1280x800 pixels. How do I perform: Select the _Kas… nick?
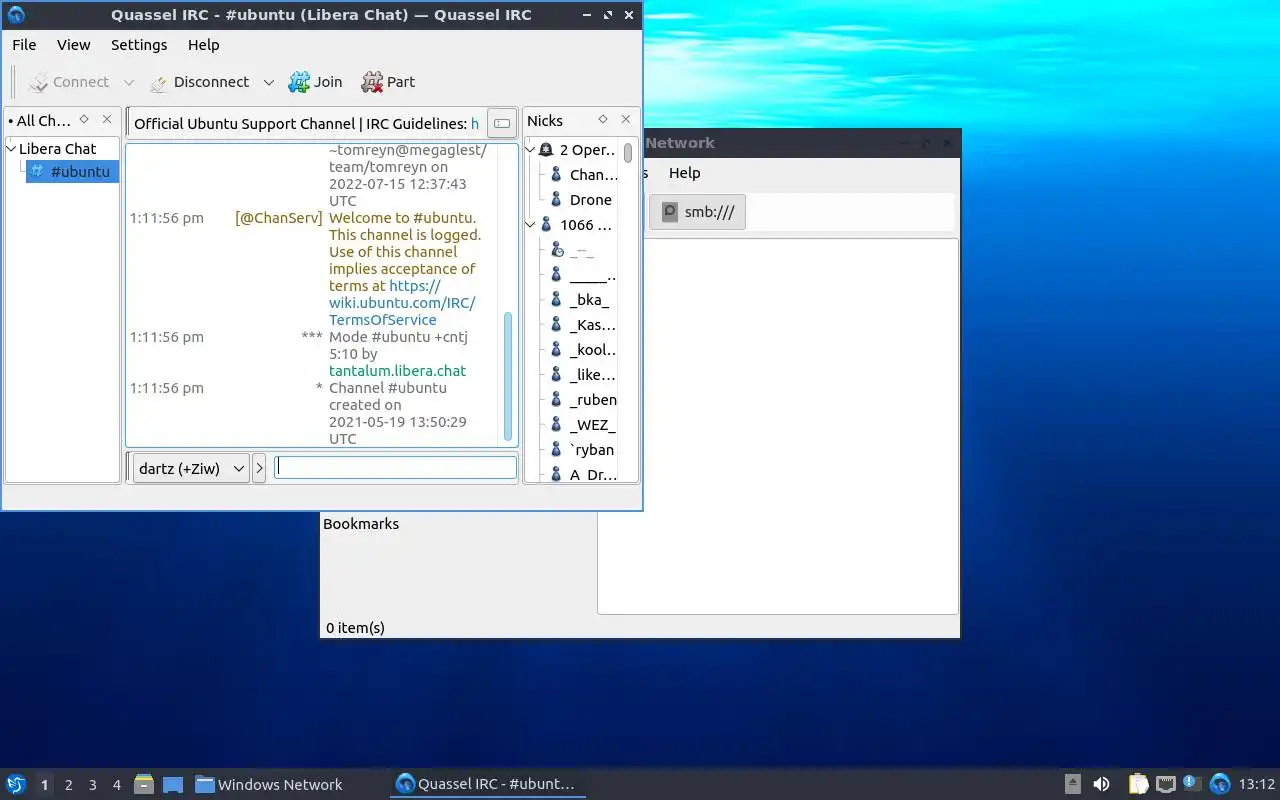(x=592, y=325)
